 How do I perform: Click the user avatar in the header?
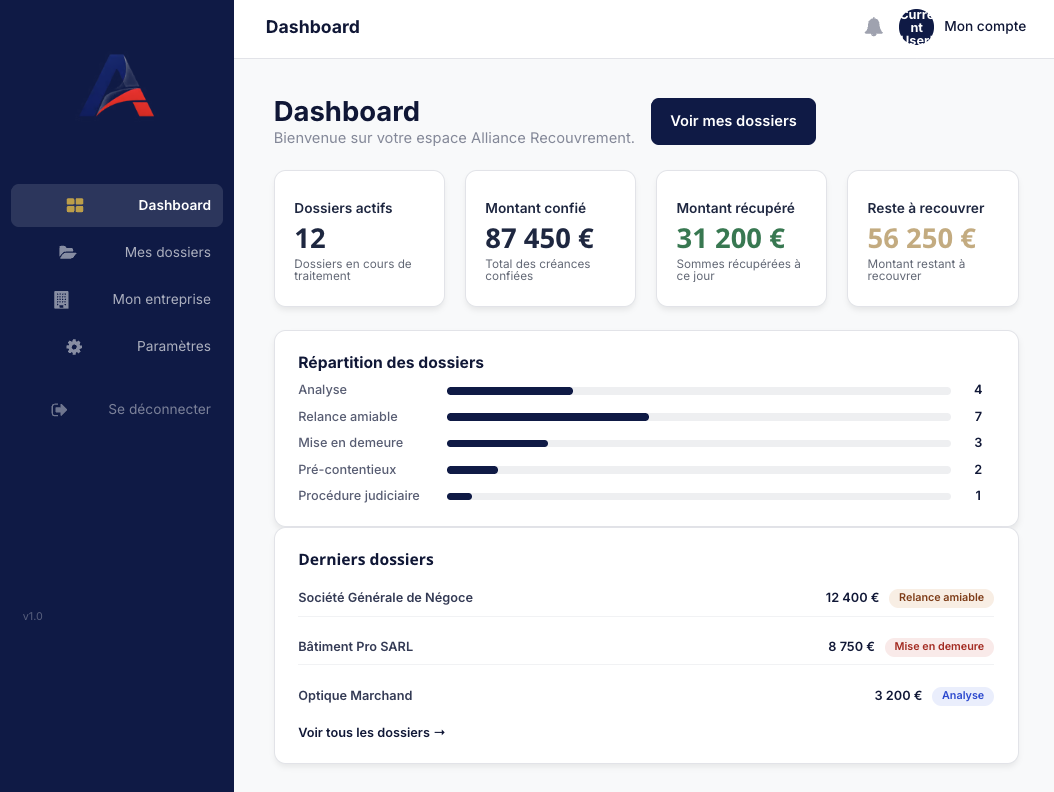click(x=916, y=27)
